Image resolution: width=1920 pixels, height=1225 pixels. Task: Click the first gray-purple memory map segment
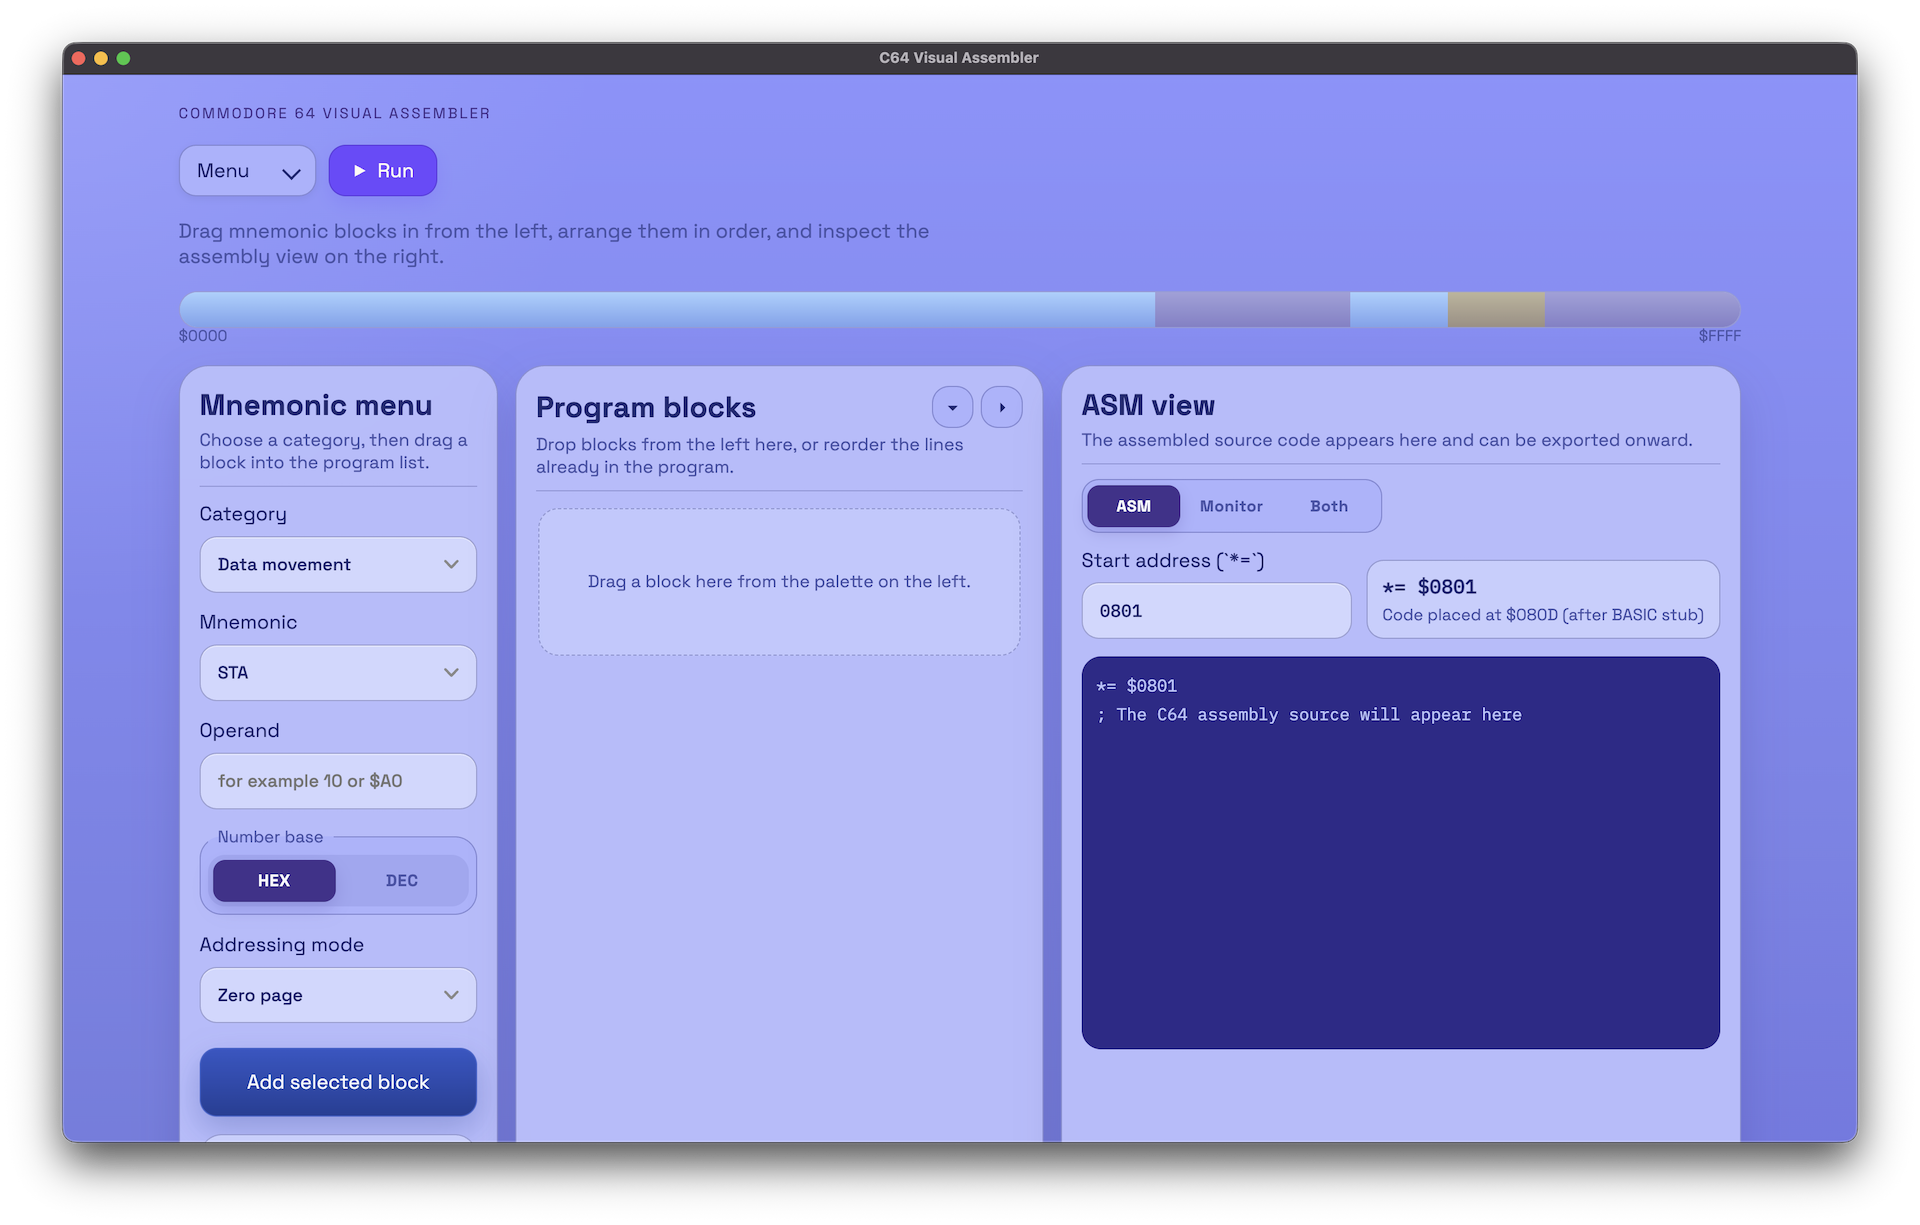[x=1252, y=310]
